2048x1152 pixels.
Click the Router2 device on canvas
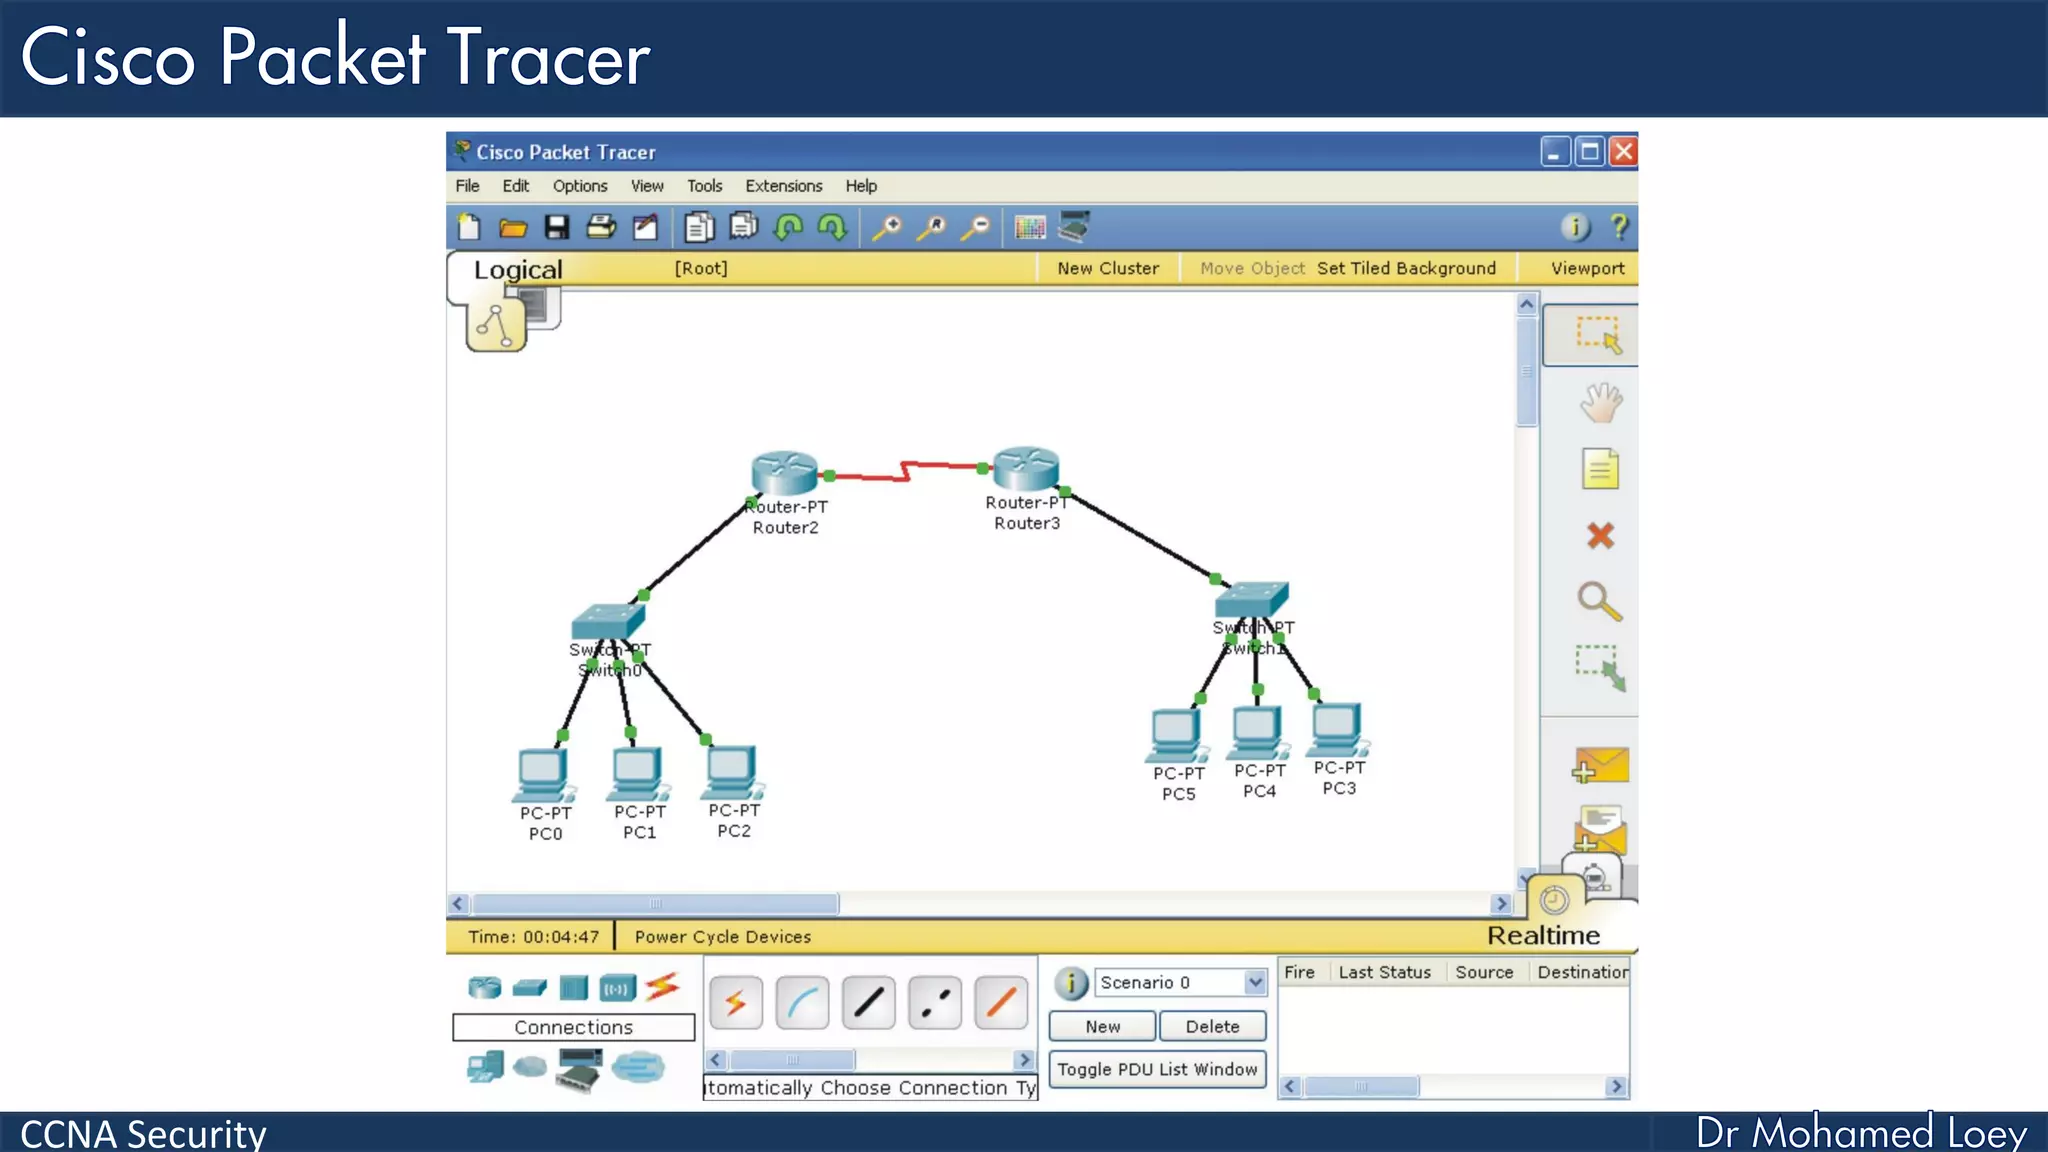pyautogui.click(x=785, y=472)
